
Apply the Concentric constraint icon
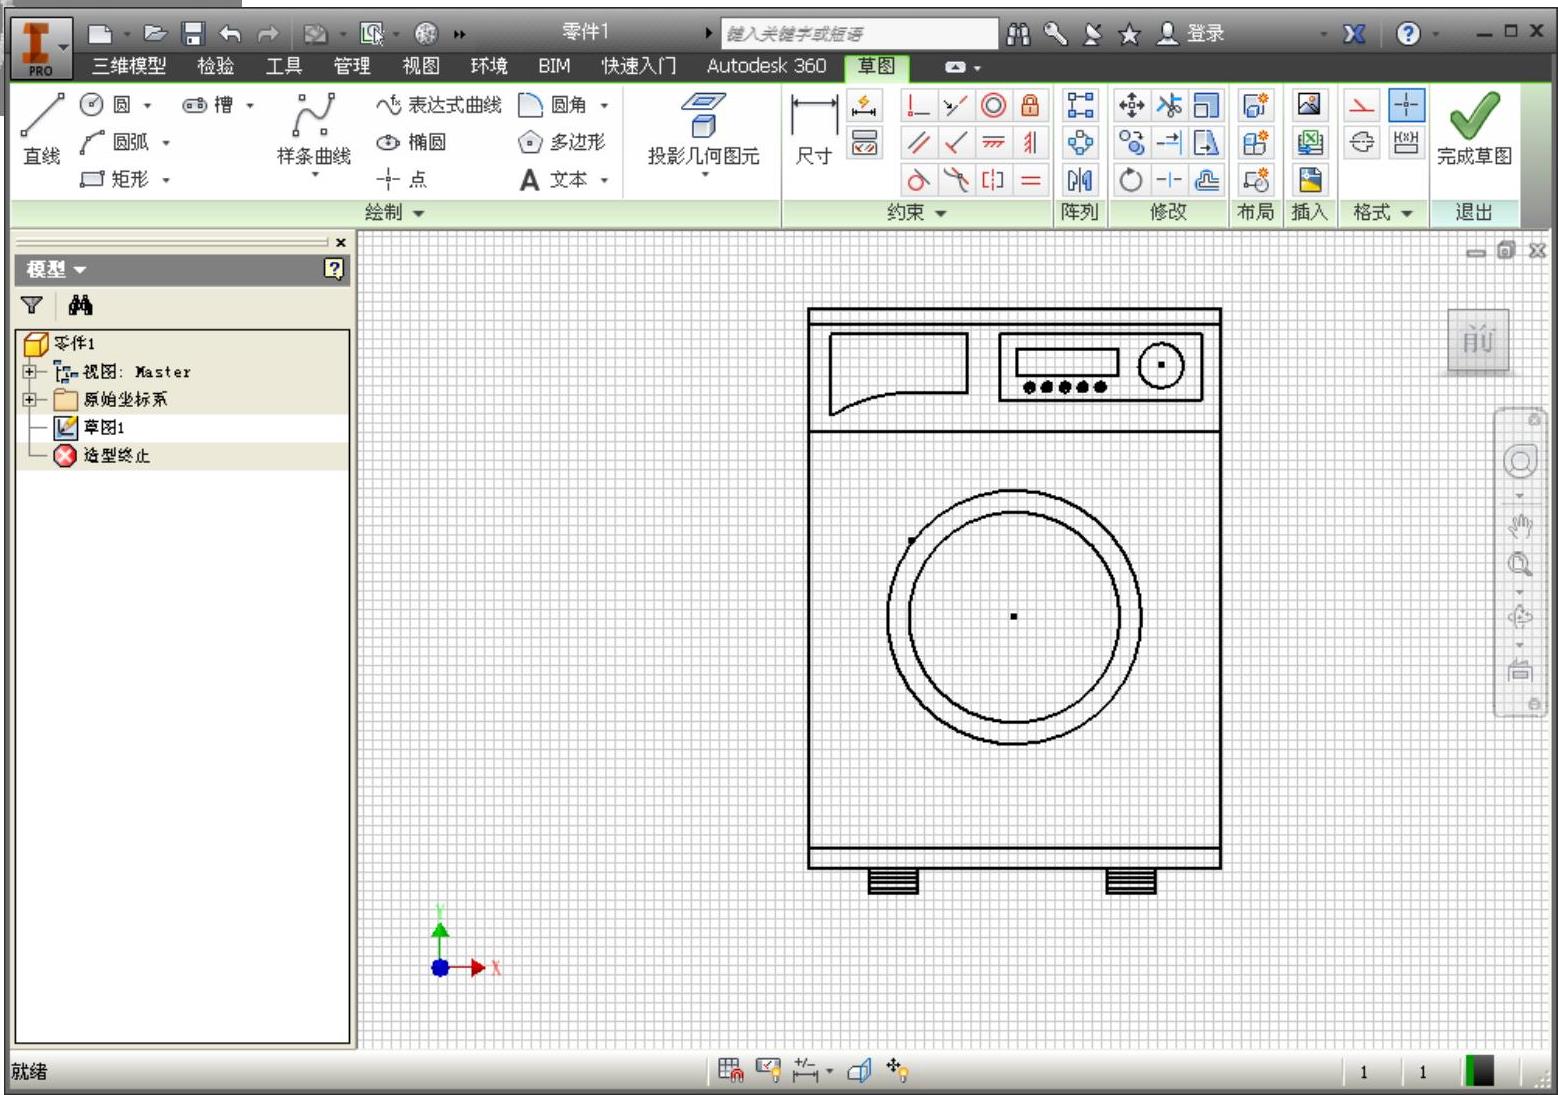click(x=993, y=105)
